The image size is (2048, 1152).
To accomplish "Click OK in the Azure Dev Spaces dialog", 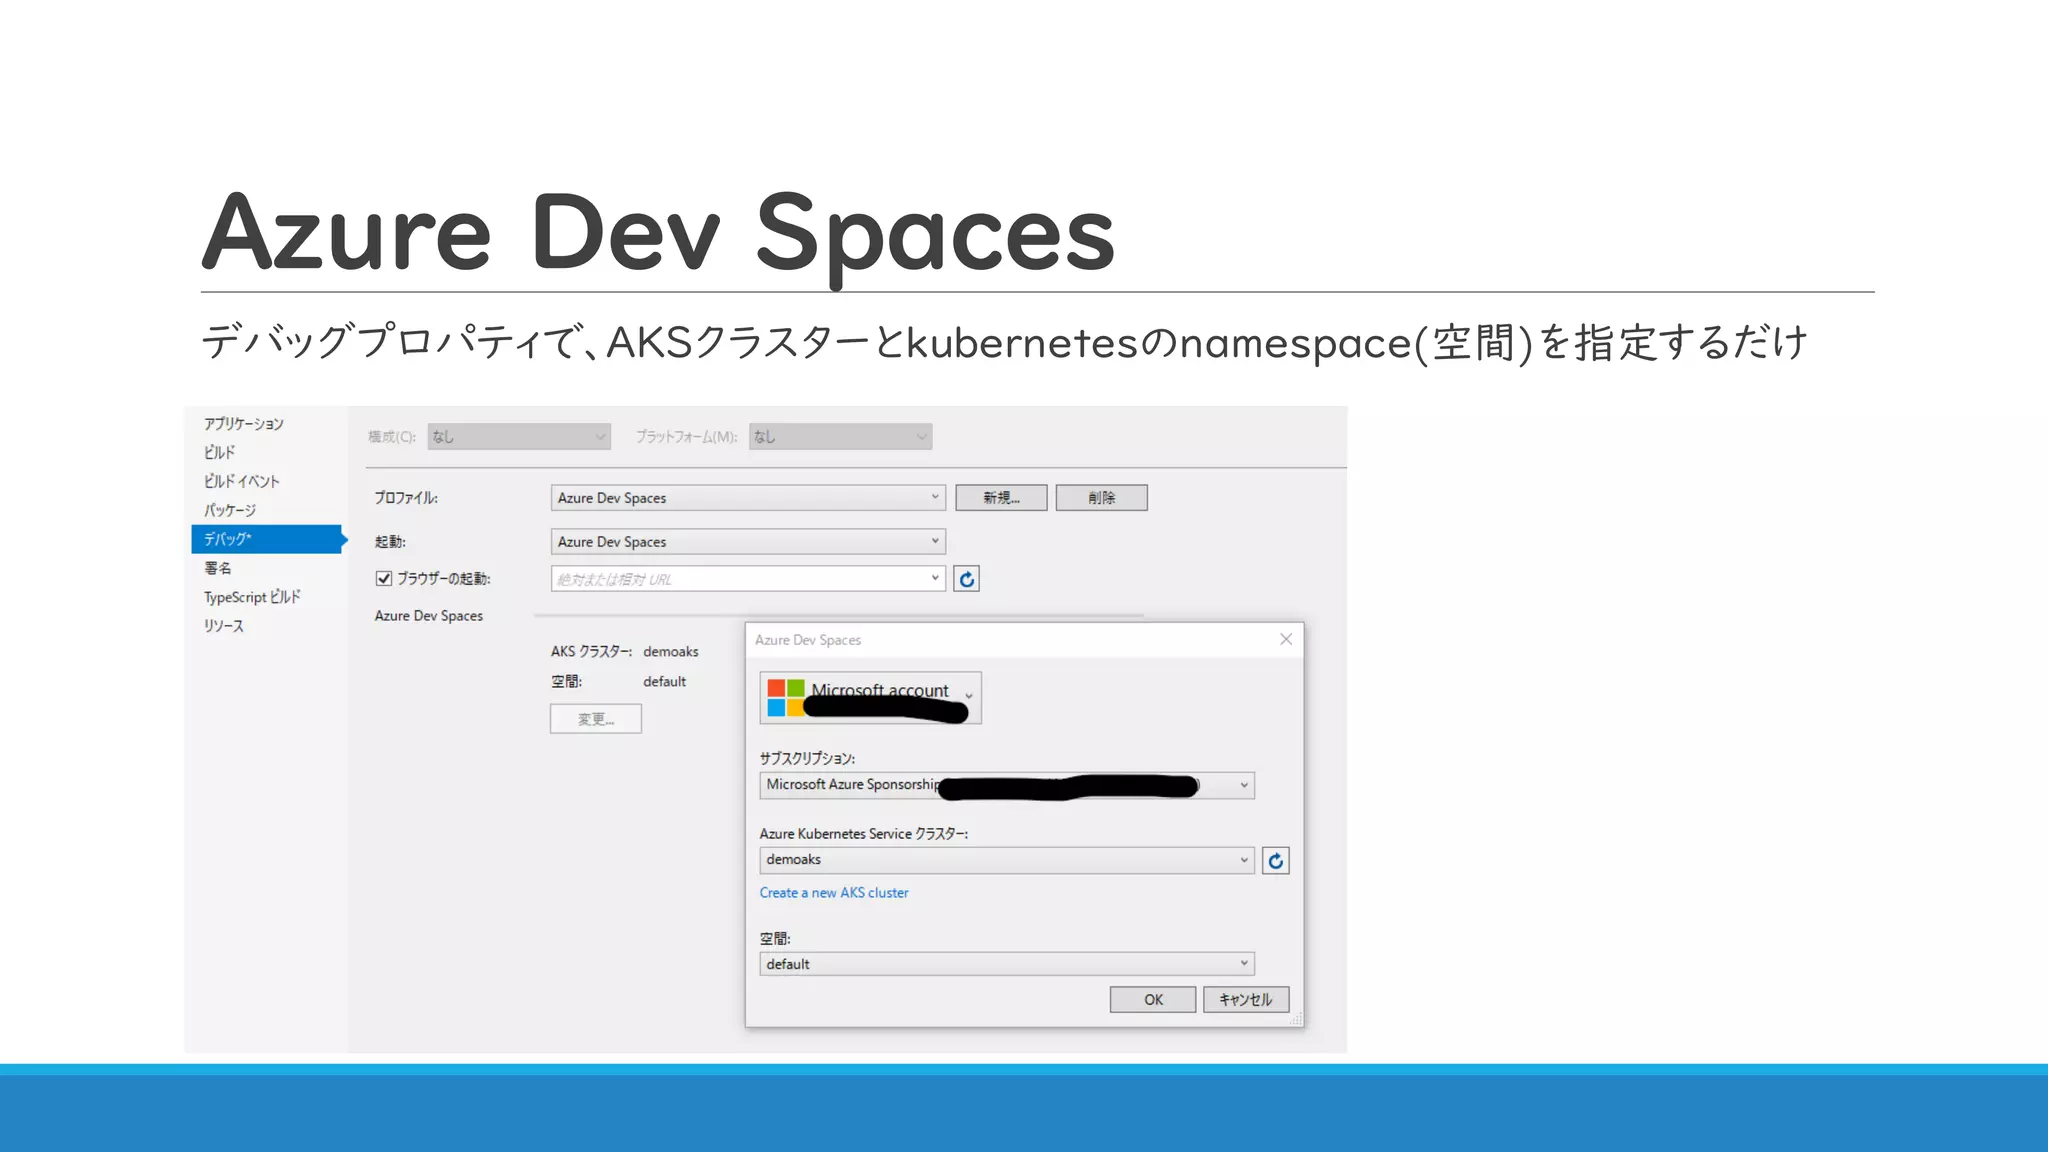I will (1153, 1000).
